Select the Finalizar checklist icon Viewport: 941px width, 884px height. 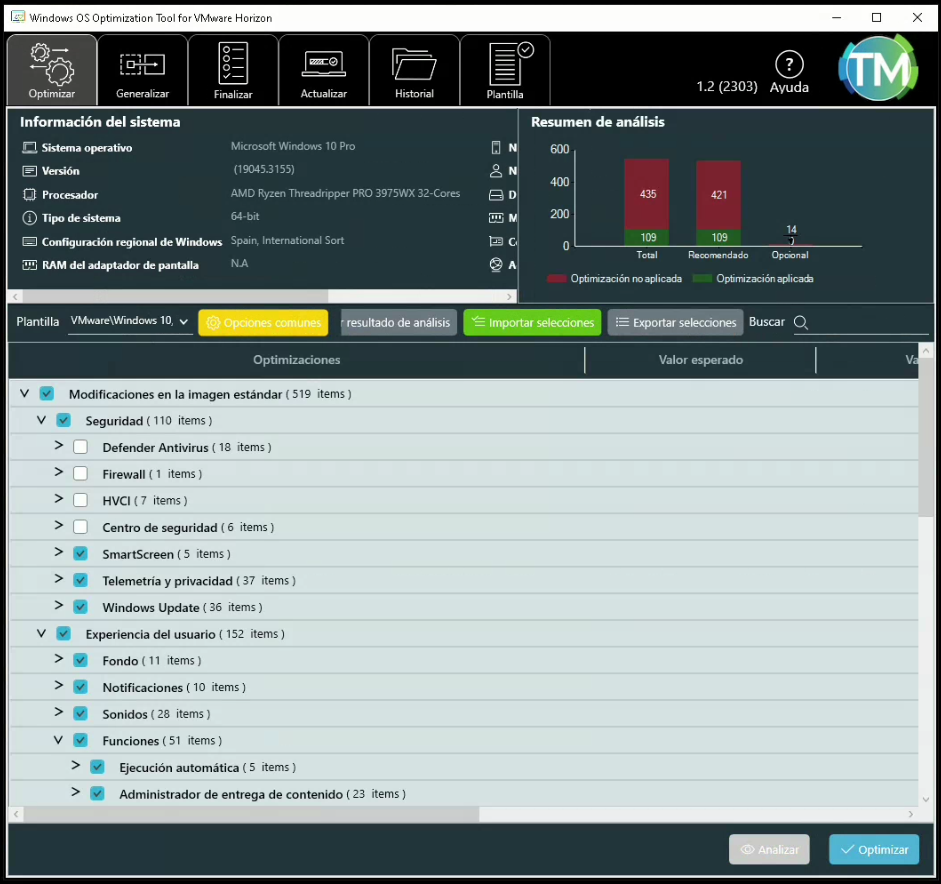point(233,64)
